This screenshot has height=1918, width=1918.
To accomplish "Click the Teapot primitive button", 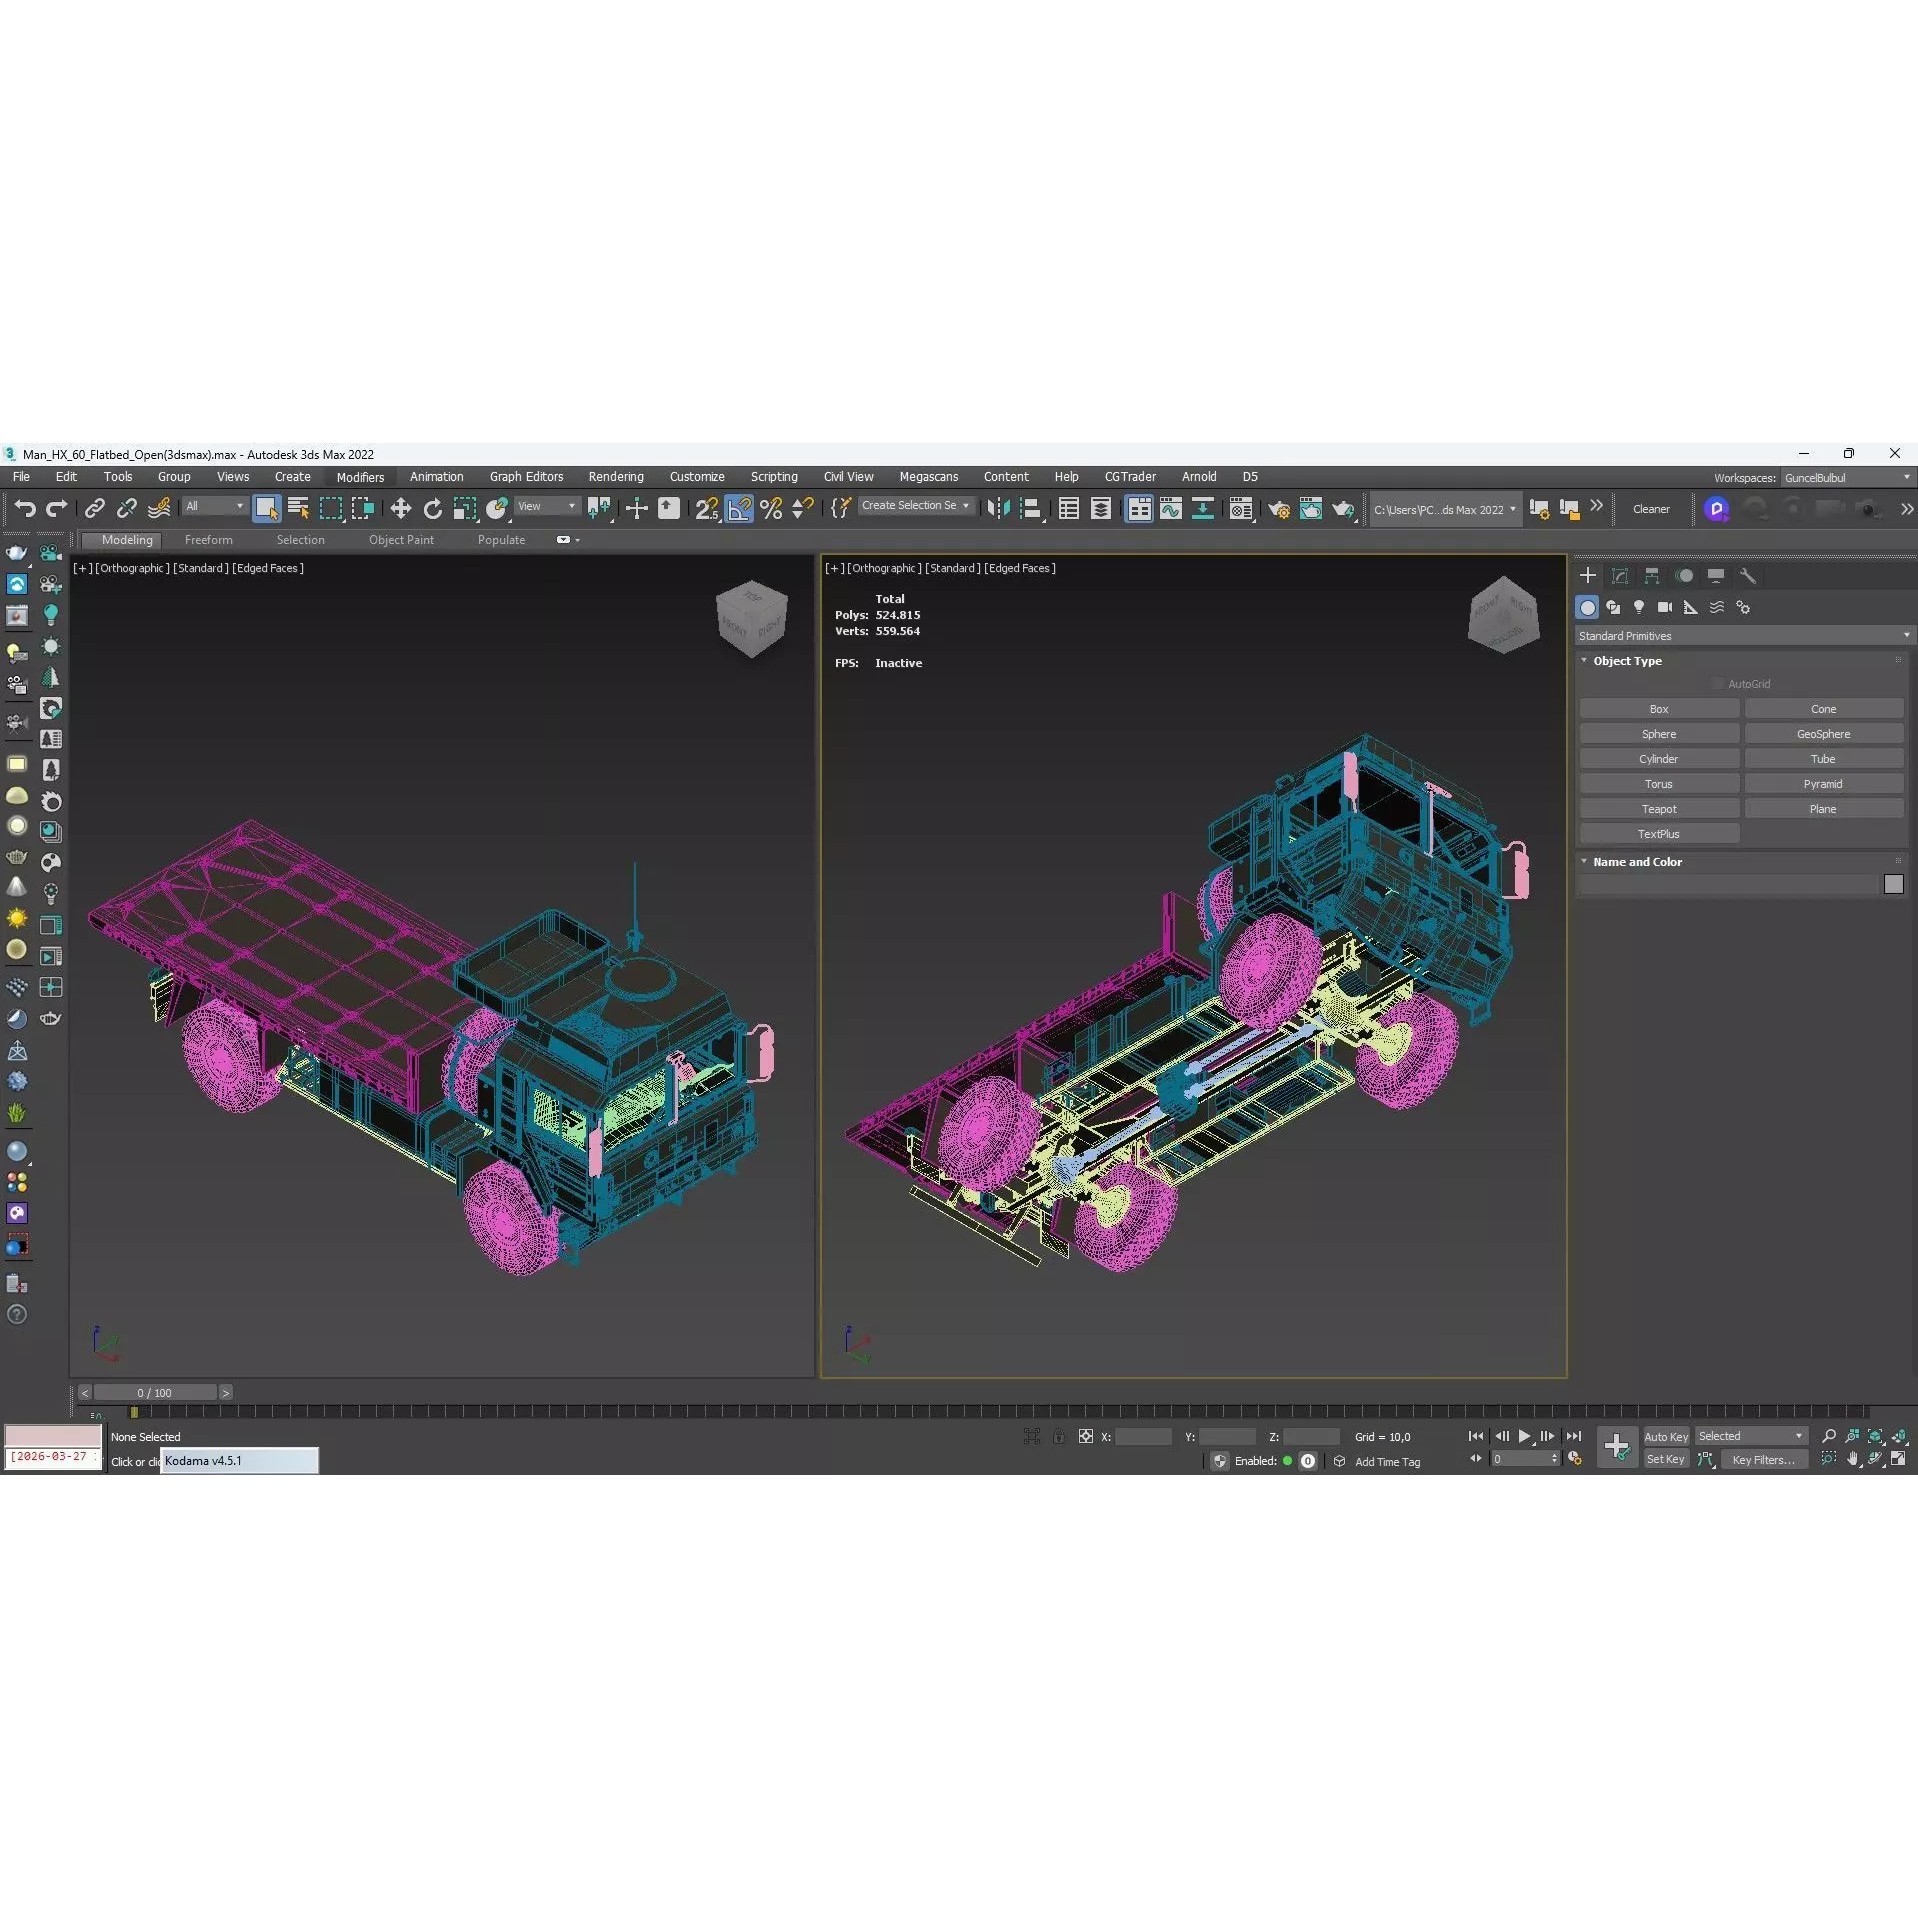I will [1659, 808].
